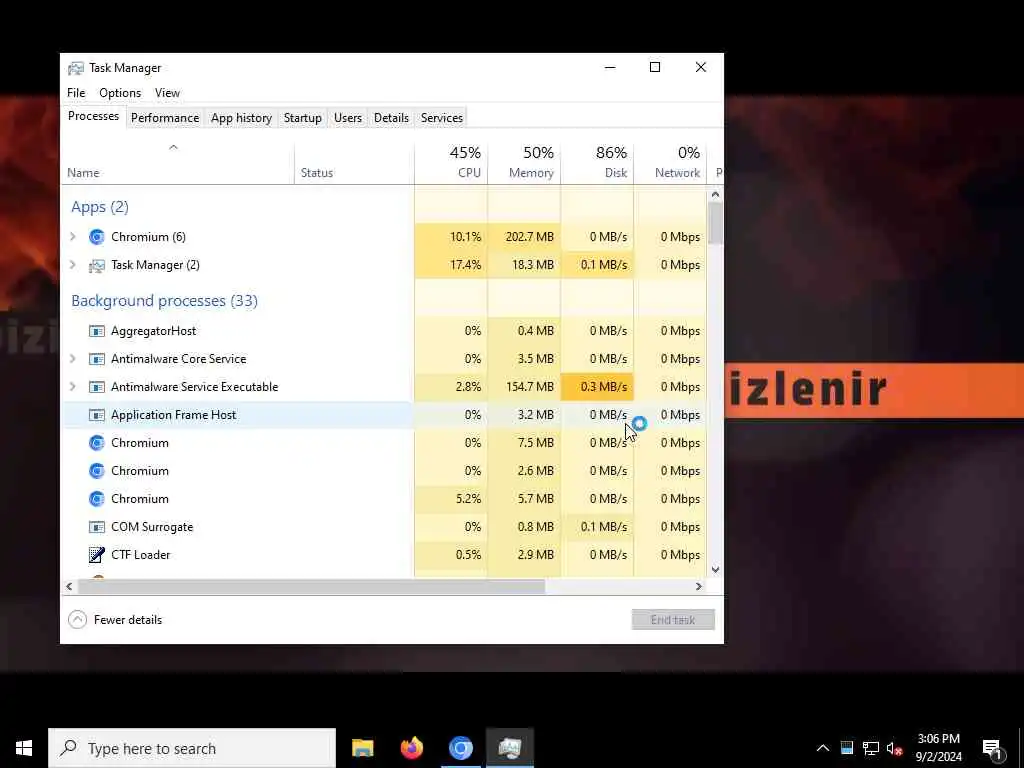1024x768 pixels.
Task: Sort by the Status column header
Action: tap(354, 162)
